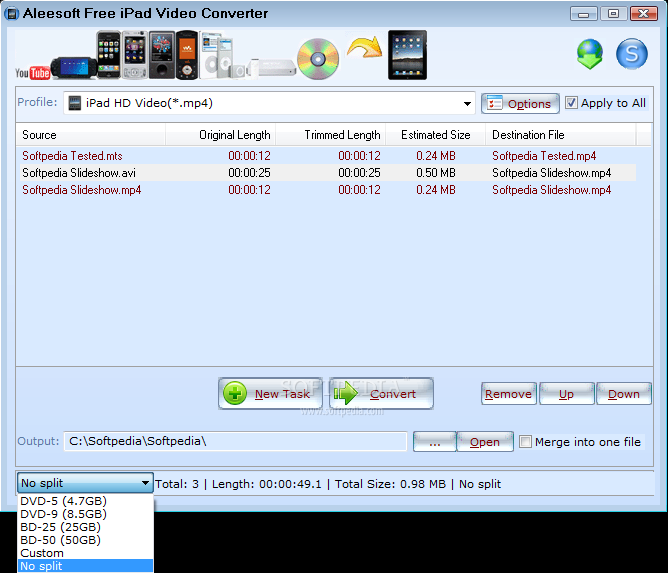Choose No split in dropdown list
Screen dimensions: 668x573
click(85, 566)
